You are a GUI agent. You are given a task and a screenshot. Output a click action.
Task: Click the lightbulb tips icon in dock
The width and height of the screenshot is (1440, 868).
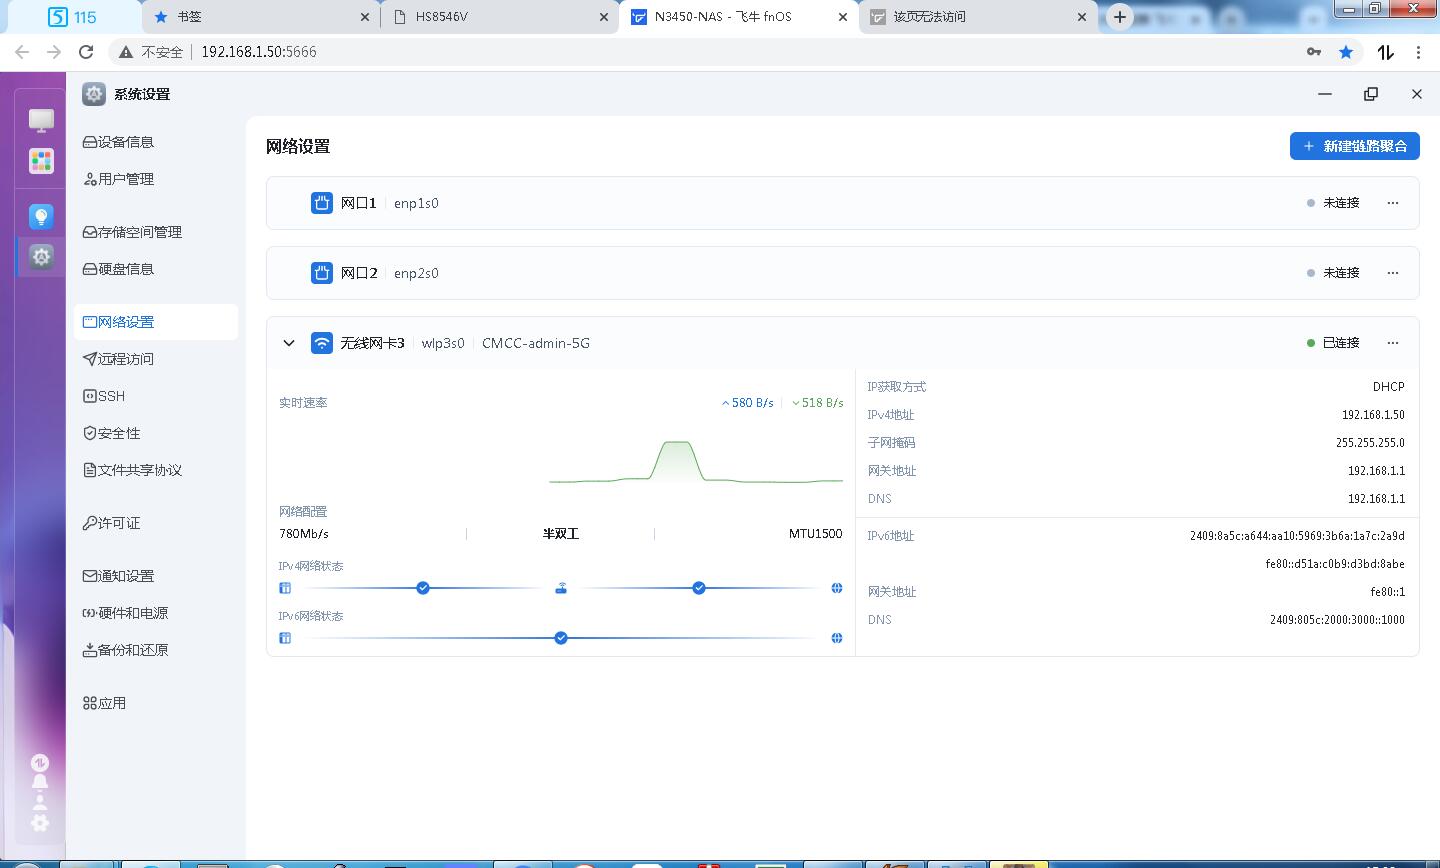[x=41, y=217]
